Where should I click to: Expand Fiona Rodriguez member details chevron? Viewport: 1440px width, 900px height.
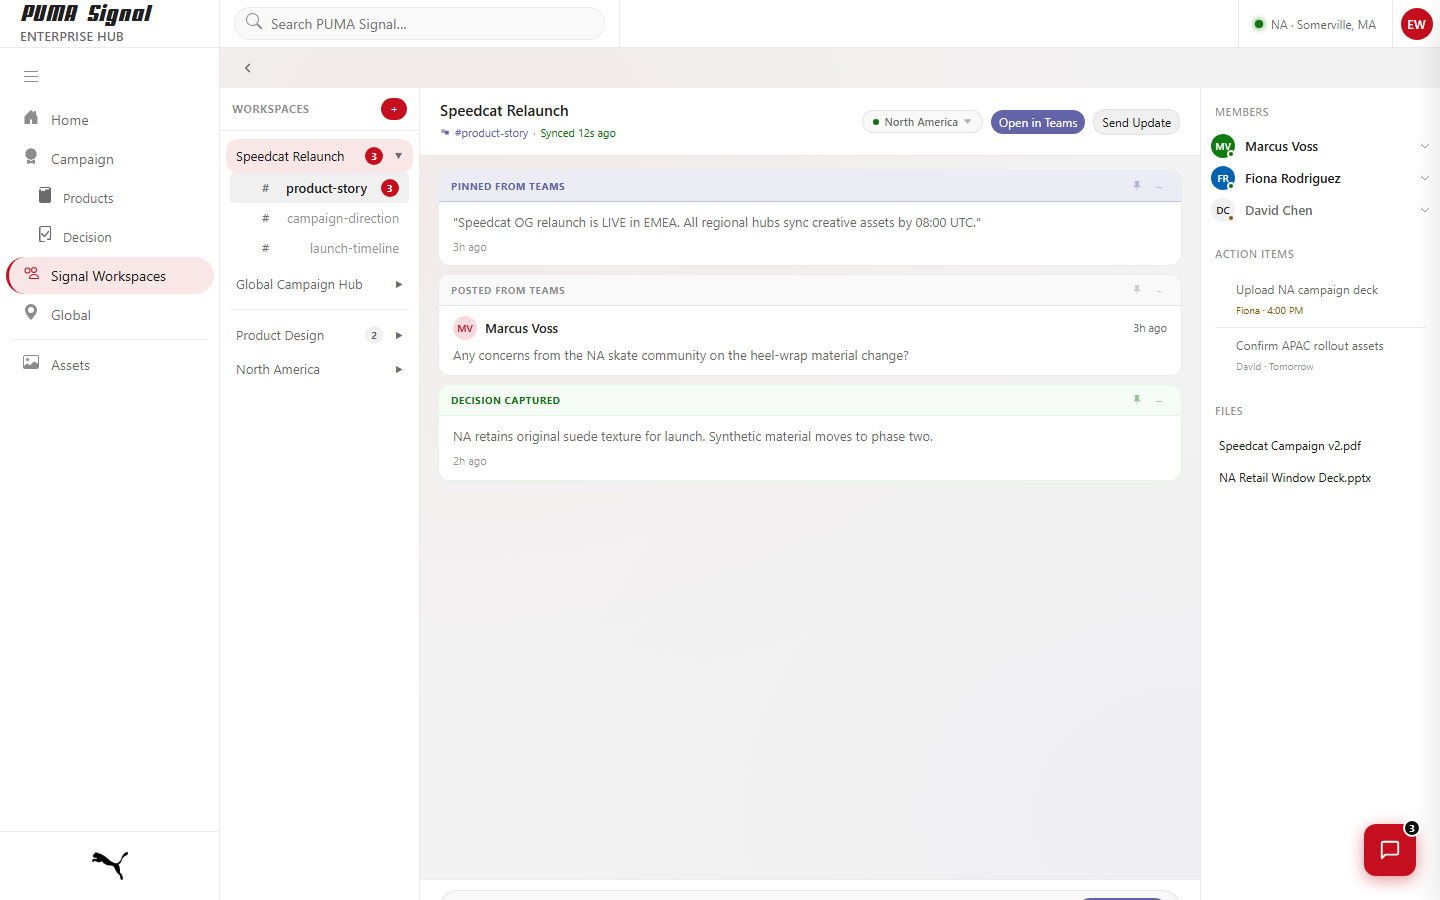[1424, 178]
